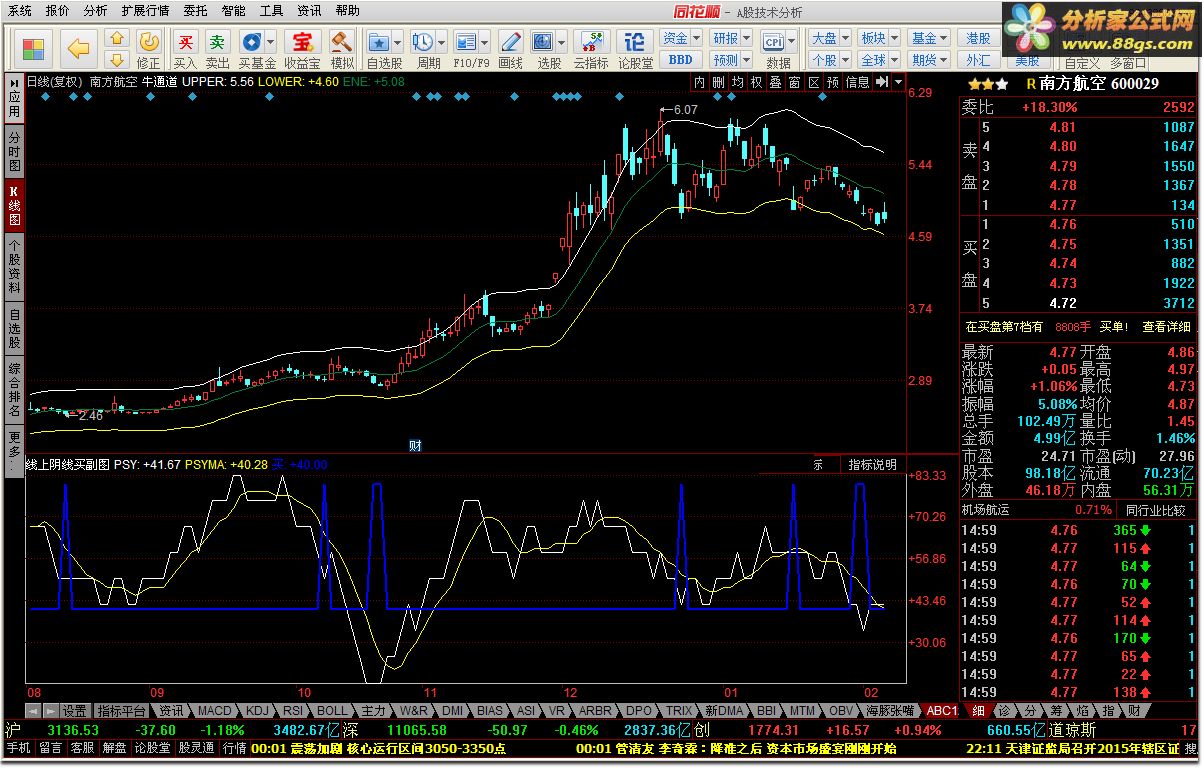Click the 设置 button near indicator tabs
1204x768 pixels.
tap(74, 710)
